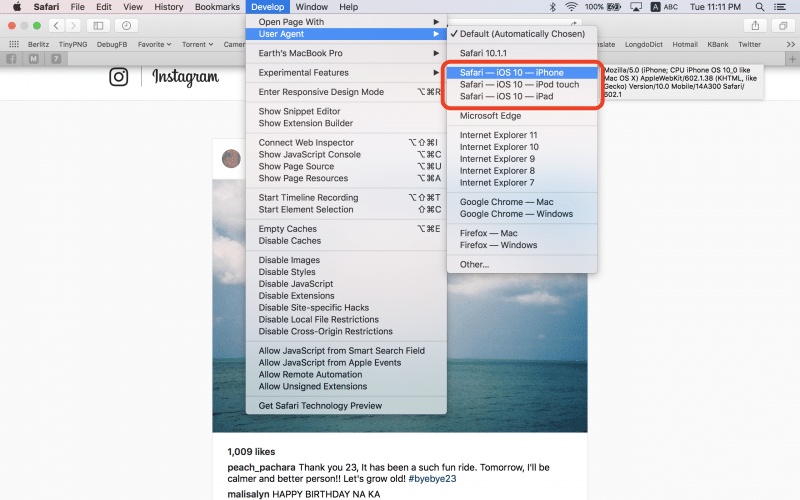Open Bluetooth status menu
This screenshot has height=500, width=800.
552,7
